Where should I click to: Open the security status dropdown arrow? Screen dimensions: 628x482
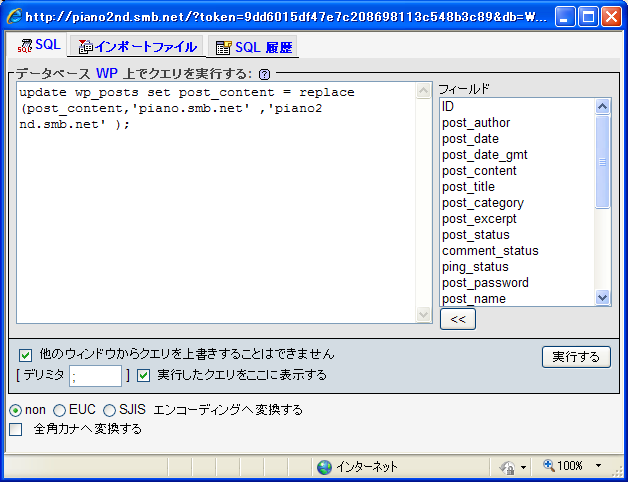tap(523, 467)
